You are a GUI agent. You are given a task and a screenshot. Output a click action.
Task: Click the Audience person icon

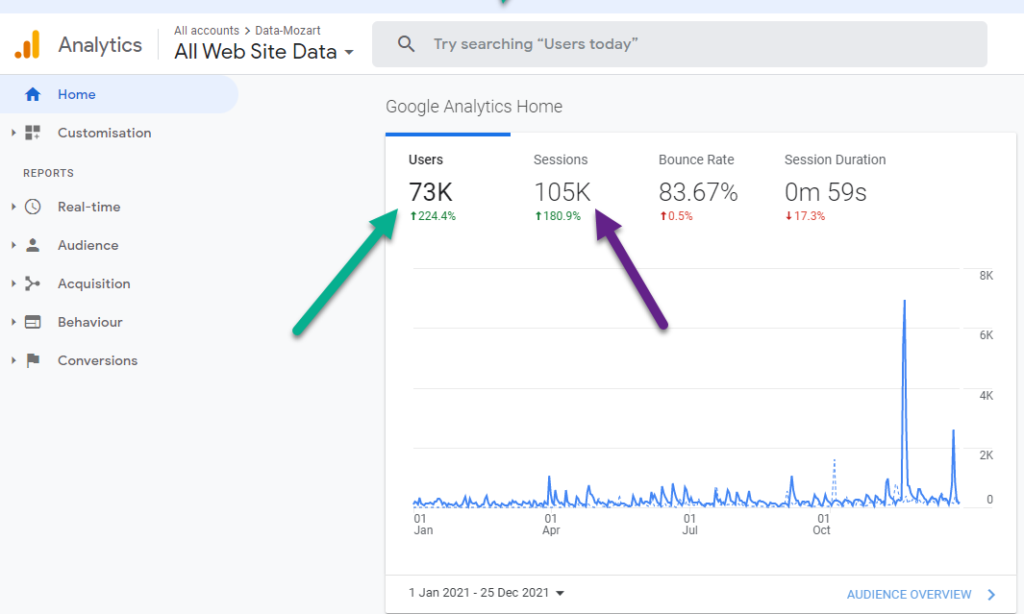[x=33, y=245]
